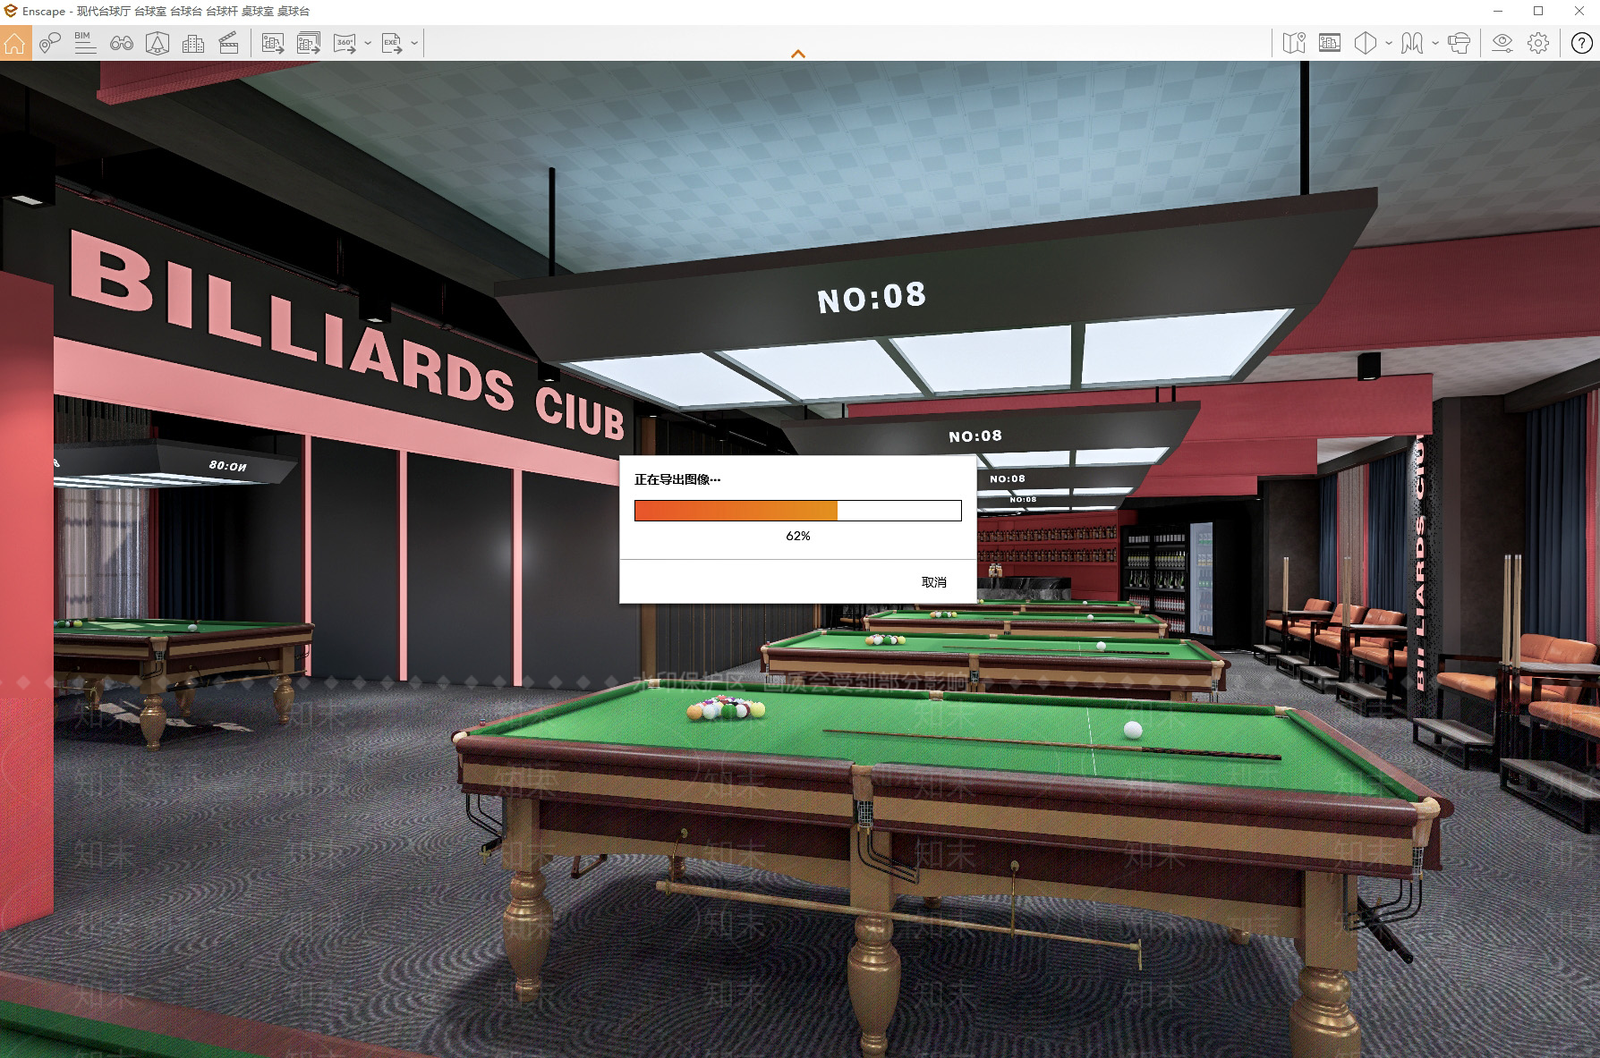Open the View Management pin icon
Screen dimensions: 1600x1058
(50, 43)
